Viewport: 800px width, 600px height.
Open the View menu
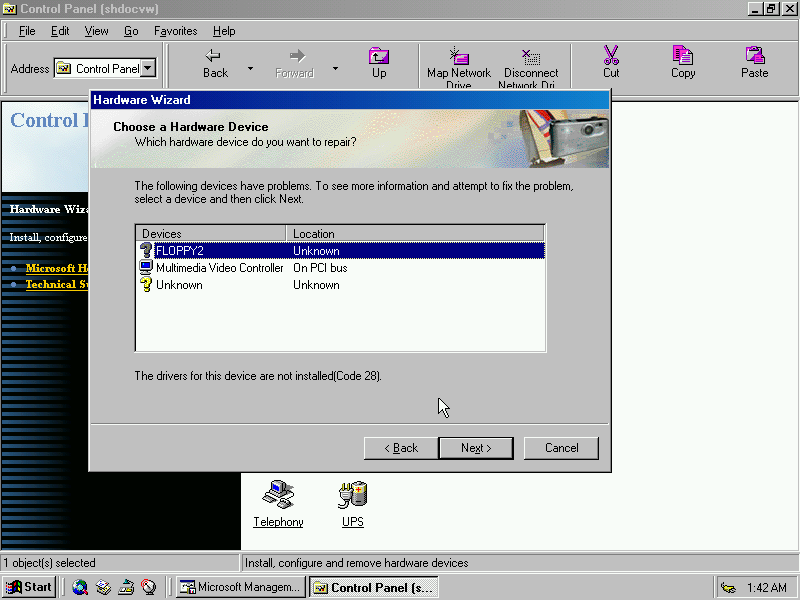coord(96,31)
